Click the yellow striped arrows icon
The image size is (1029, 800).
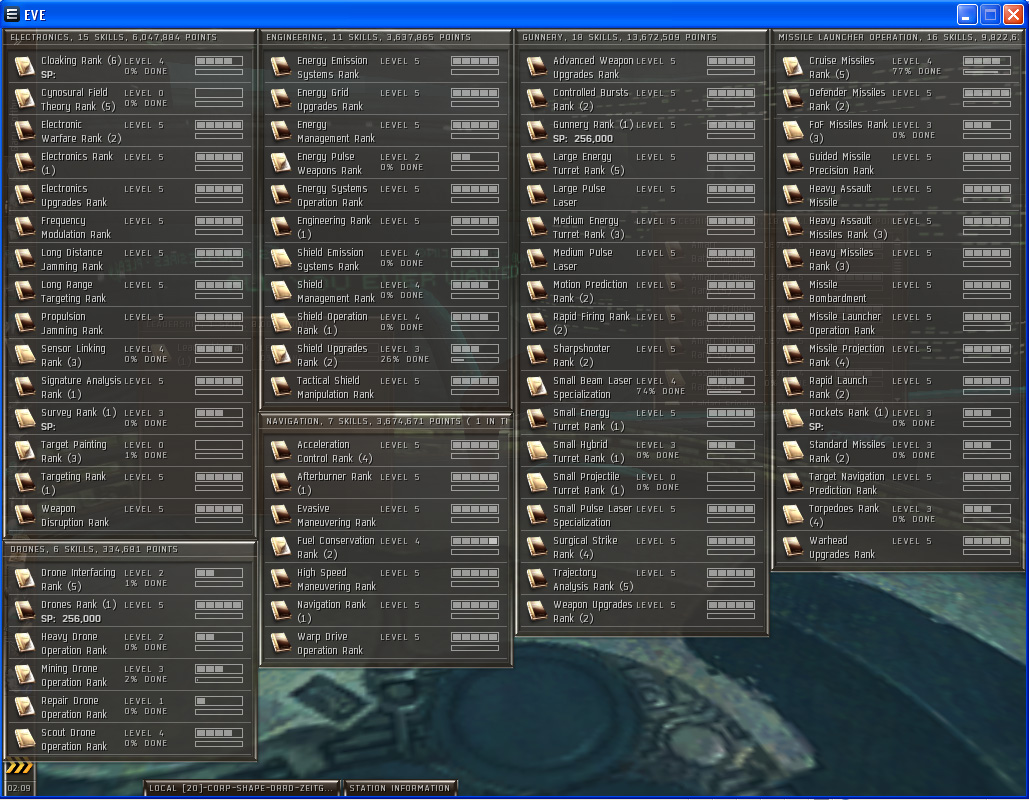(18, 767)
